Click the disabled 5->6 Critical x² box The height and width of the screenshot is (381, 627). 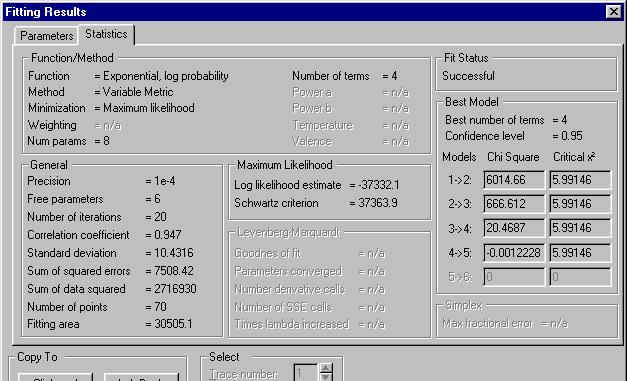[580, 277]
